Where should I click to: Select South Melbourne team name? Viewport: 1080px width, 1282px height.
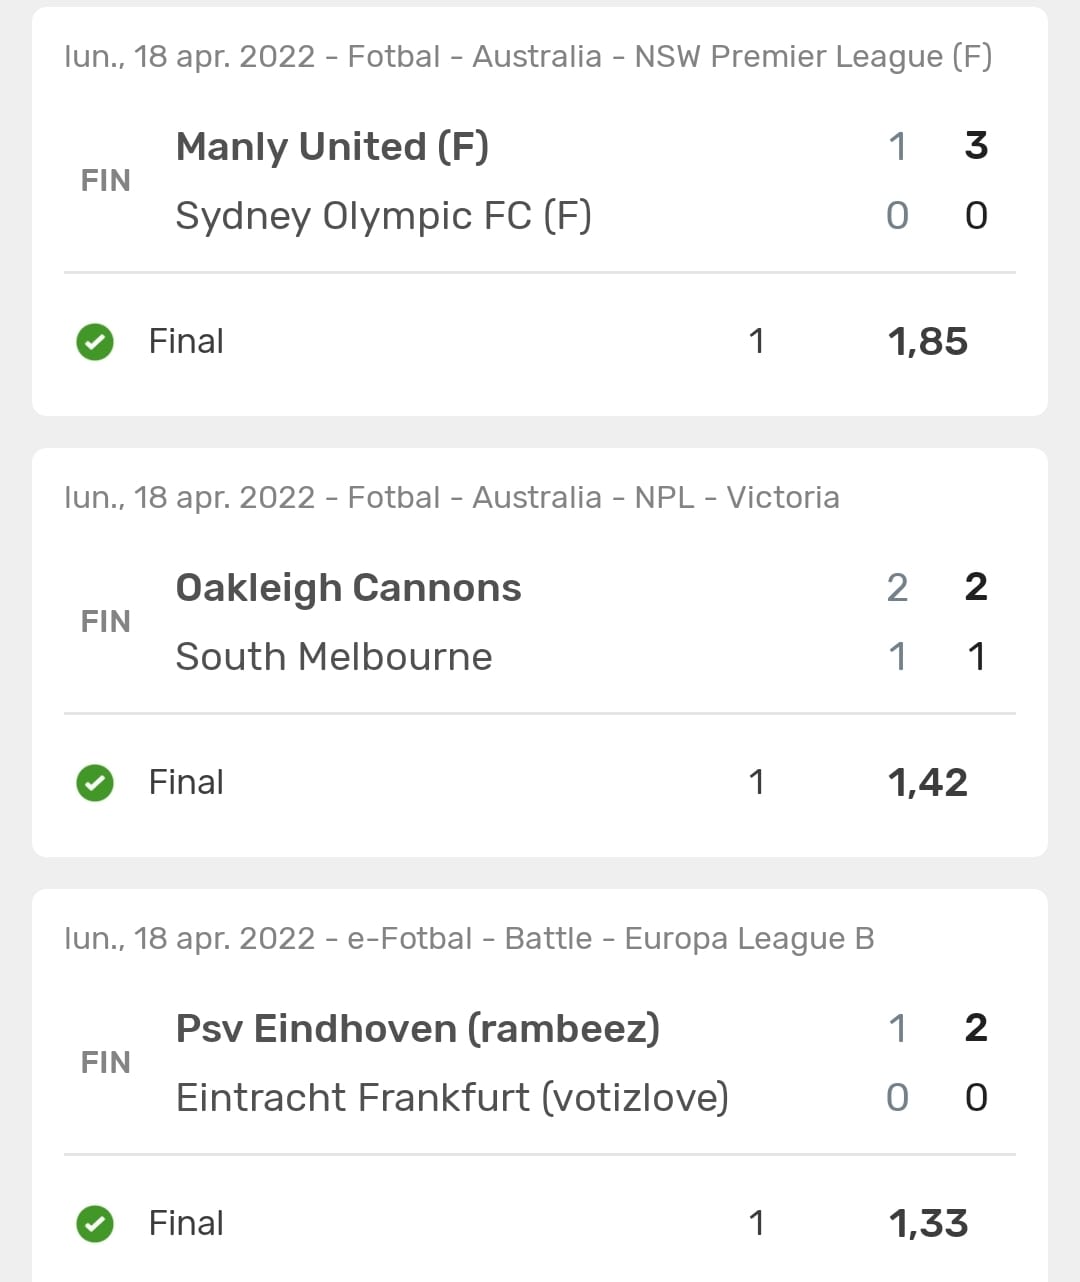coord(334,657)
